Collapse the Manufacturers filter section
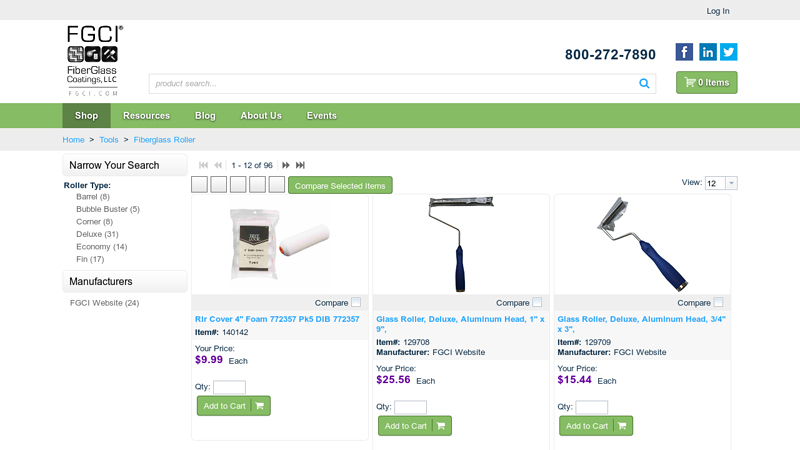The height and width of the screenshot is (450, 800). 125,282
